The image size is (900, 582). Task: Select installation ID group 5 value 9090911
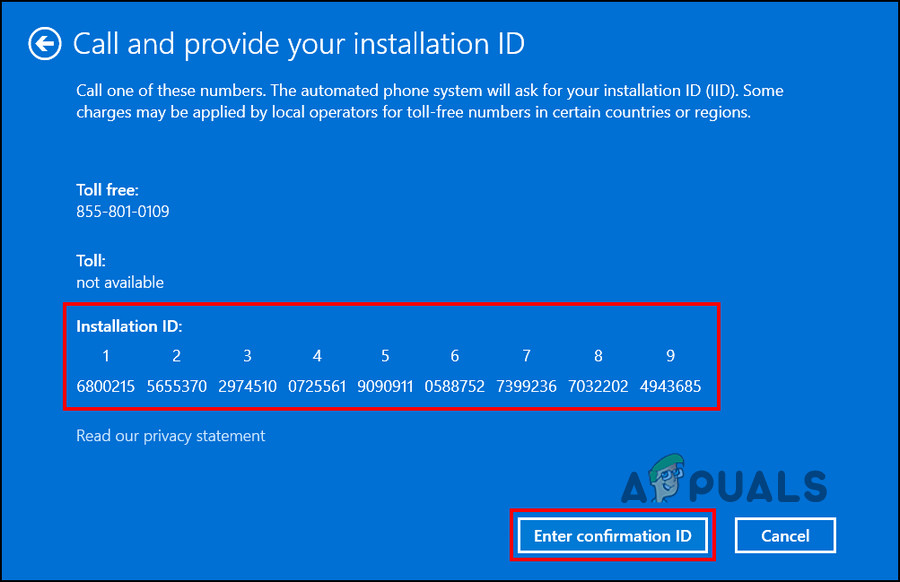[x=385, y=386]
